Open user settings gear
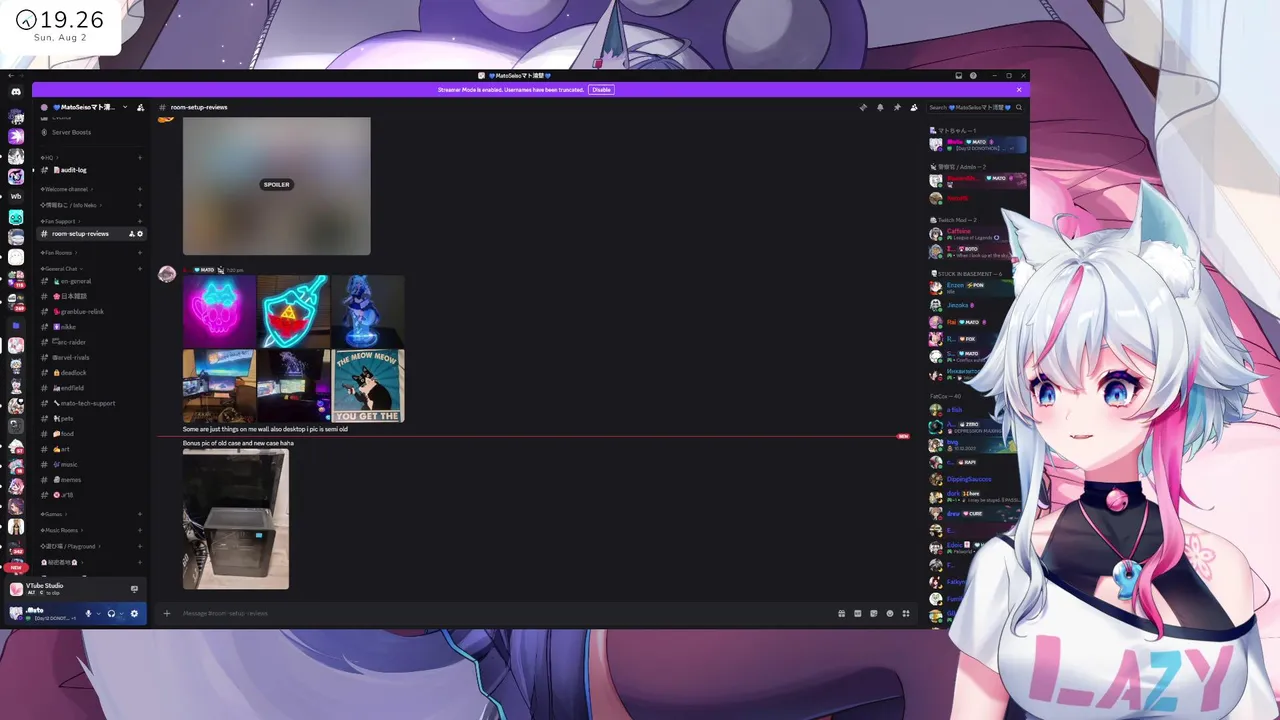Image resolution: width=1280 pixels, height=720 pixels. (134, 613)
